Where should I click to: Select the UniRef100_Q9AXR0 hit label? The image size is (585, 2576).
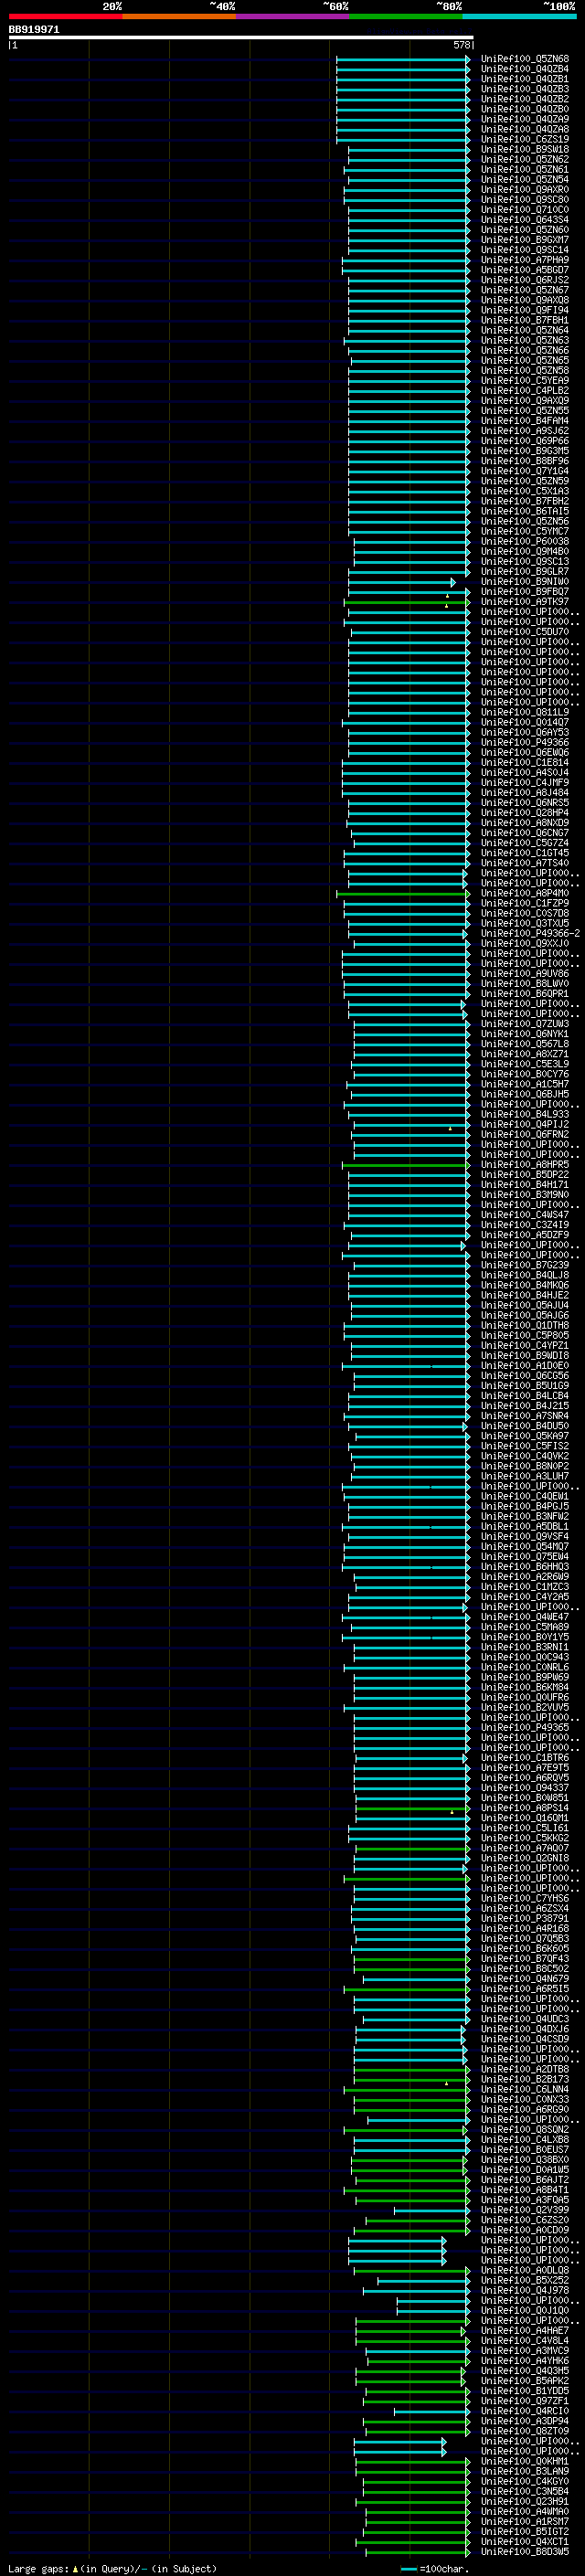click(525, 190)
